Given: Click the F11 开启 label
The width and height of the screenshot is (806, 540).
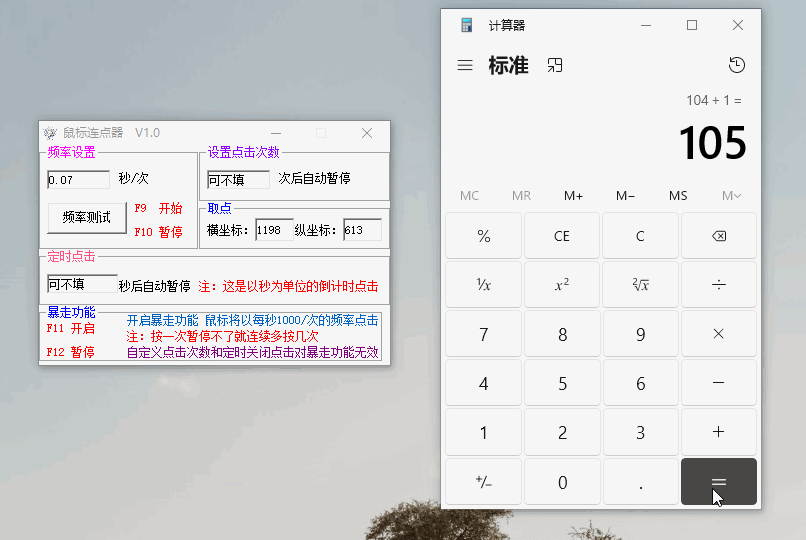Looking at the screenshot, I should tap(70, 328).
